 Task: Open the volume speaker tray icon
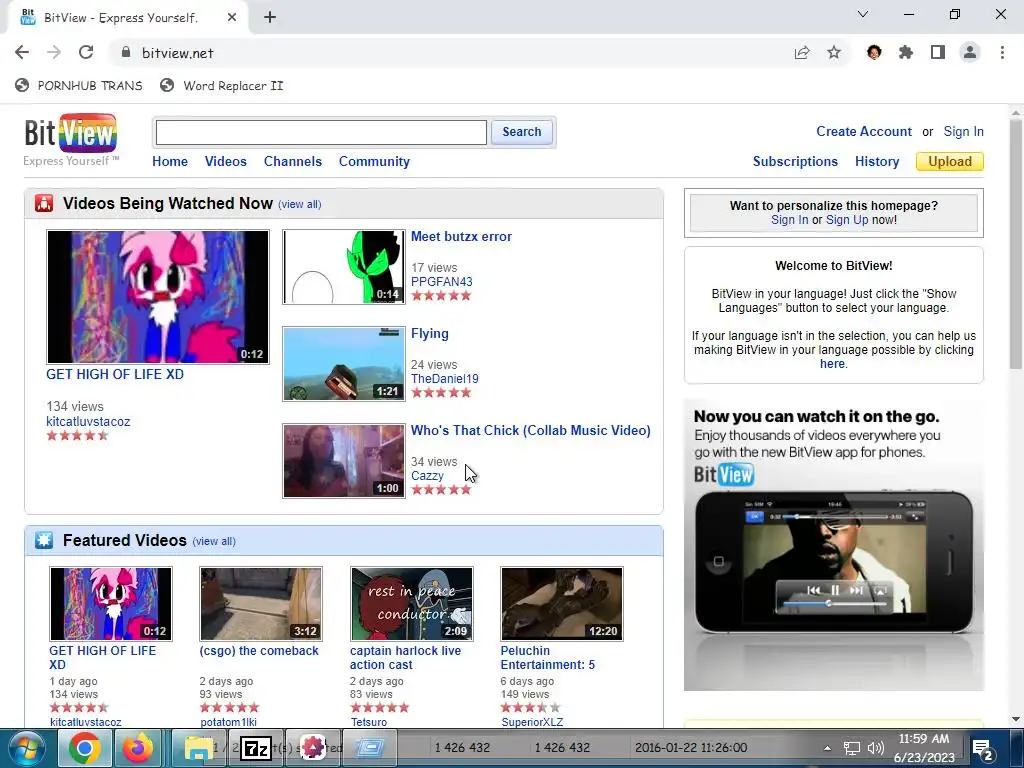click(876, 748)
